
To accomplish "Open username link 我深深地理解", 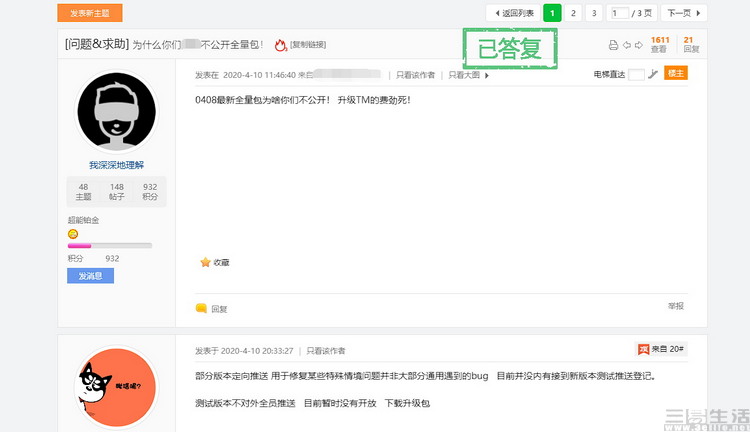I will click(116, 165).
